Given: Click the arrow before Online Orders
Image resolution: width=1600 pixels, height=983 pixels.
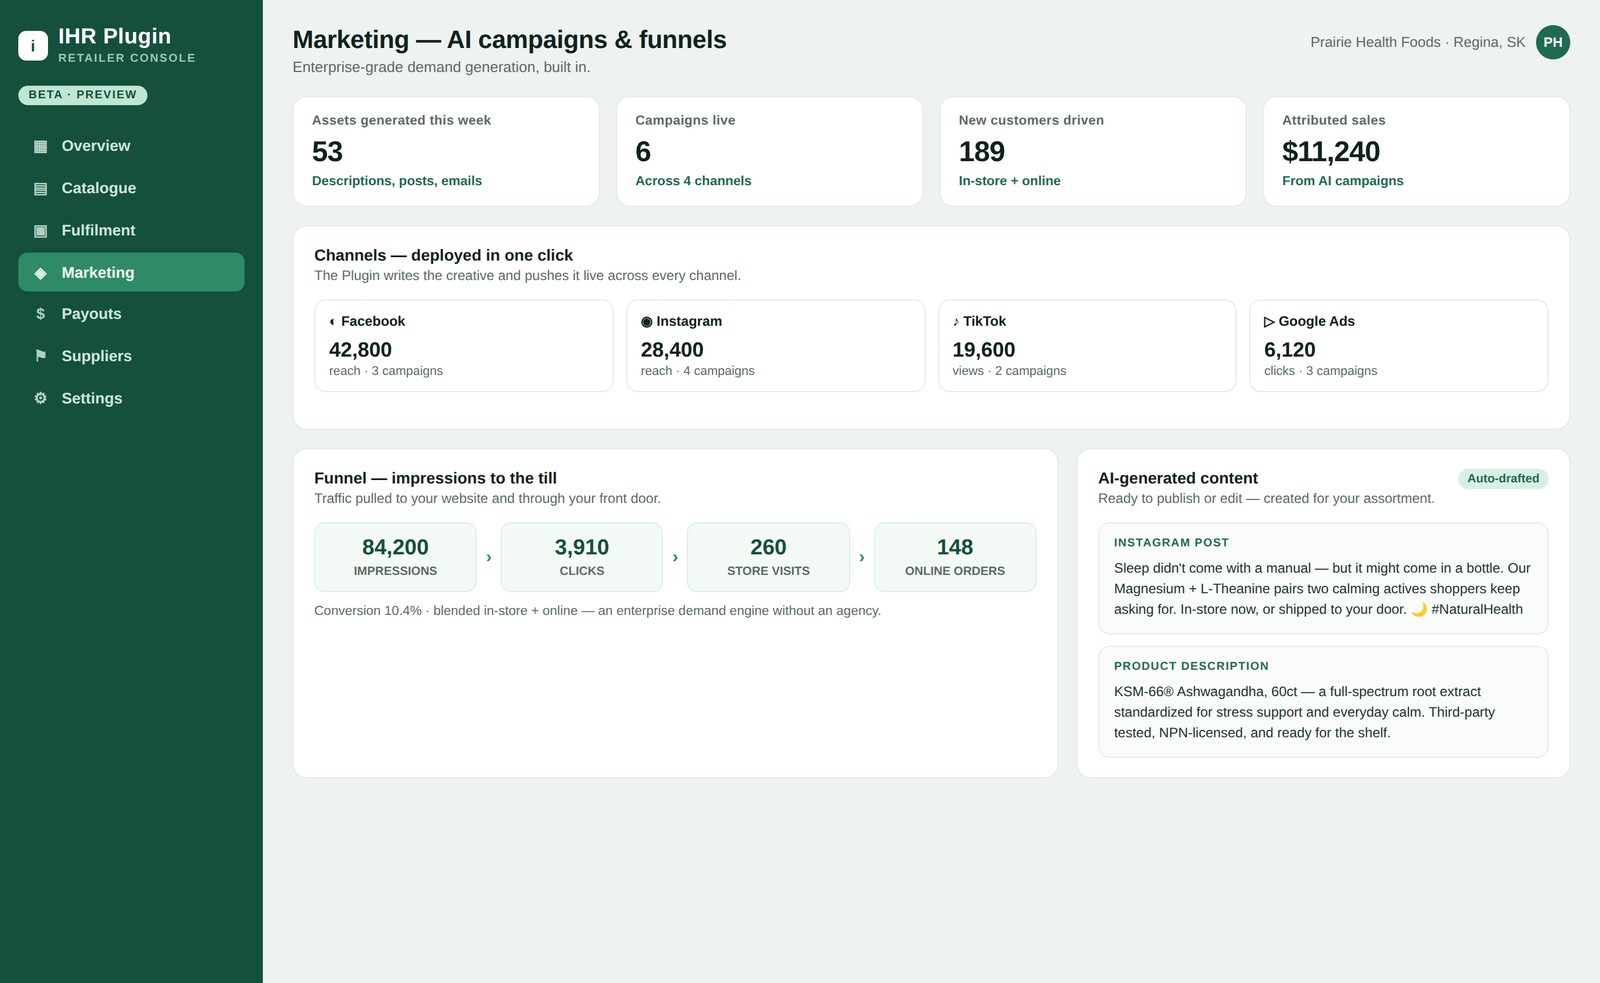Looking at the screenshot, I should [862, 557].
